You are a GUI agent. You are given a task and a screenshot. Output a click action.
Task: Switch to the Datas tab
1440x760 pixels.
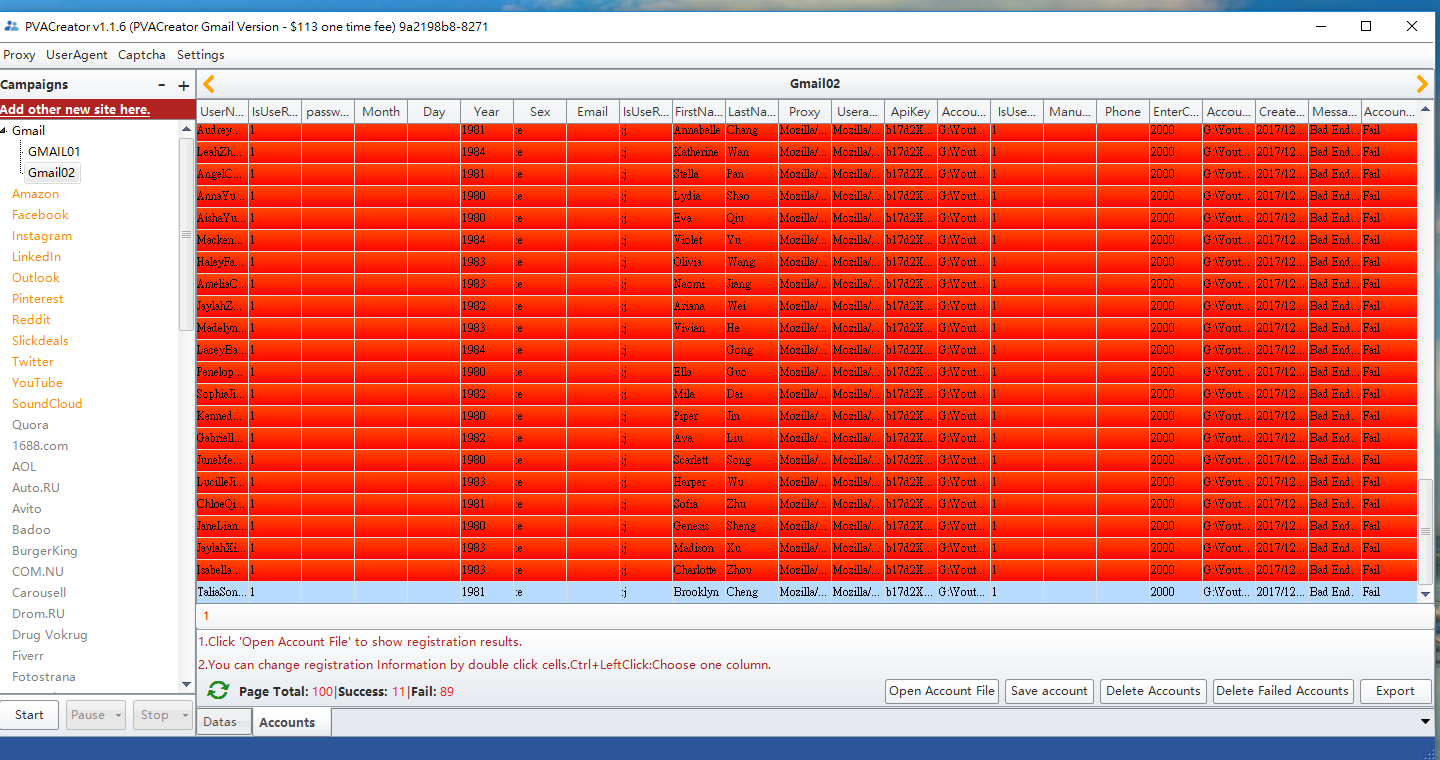(220, 722)
